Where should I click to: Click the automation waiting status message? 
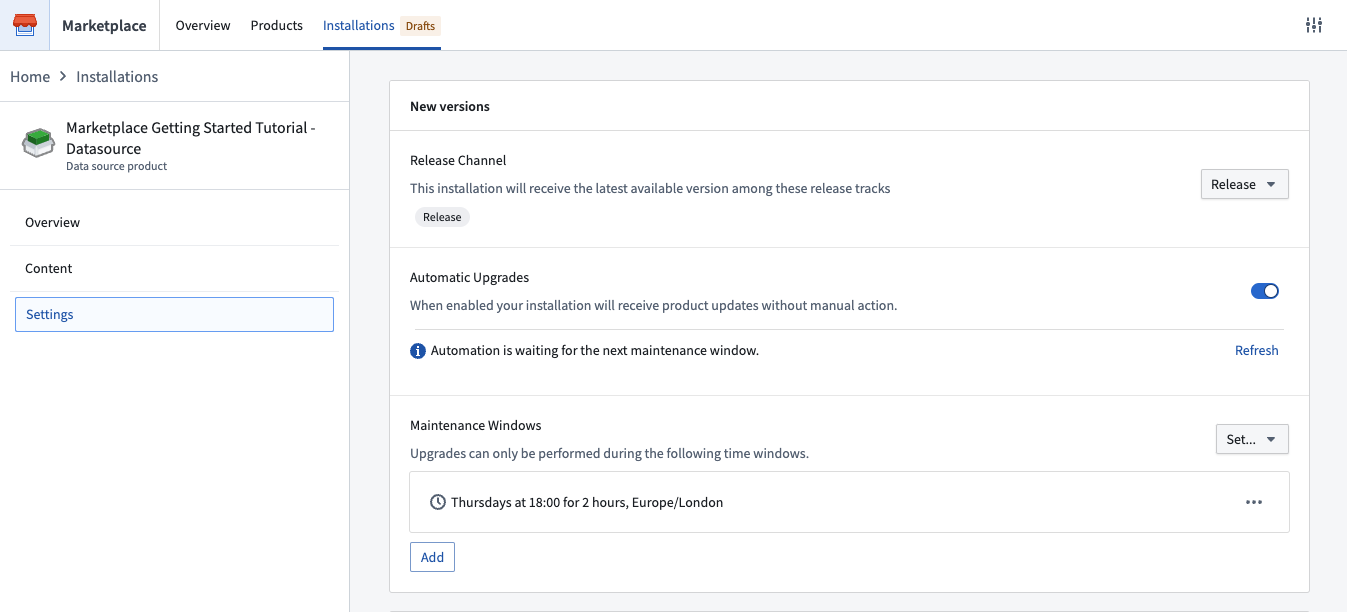[595, 351]
